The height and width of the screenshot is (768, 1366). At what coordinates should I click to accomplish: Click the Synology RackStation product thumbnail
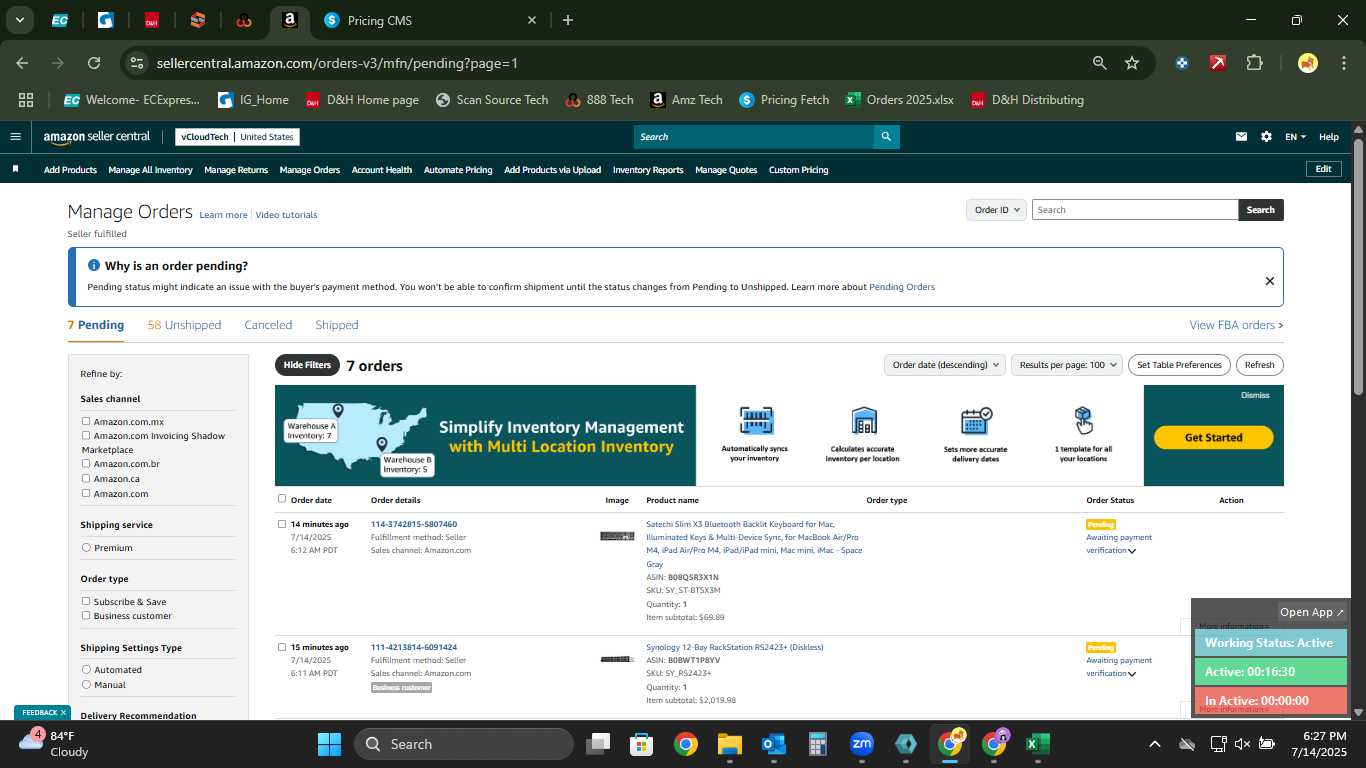click(617, 659)
